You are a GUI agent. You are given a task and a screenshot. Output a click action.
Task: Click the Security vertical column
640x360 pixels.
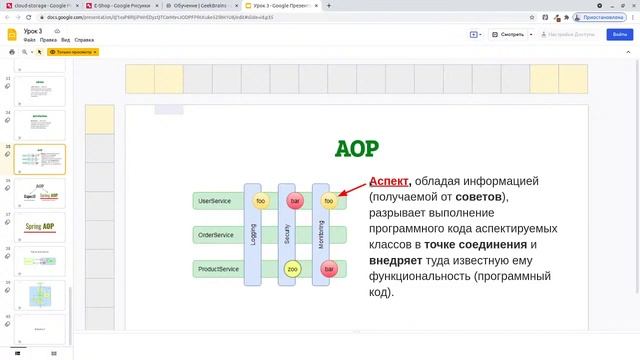(287, 235)
